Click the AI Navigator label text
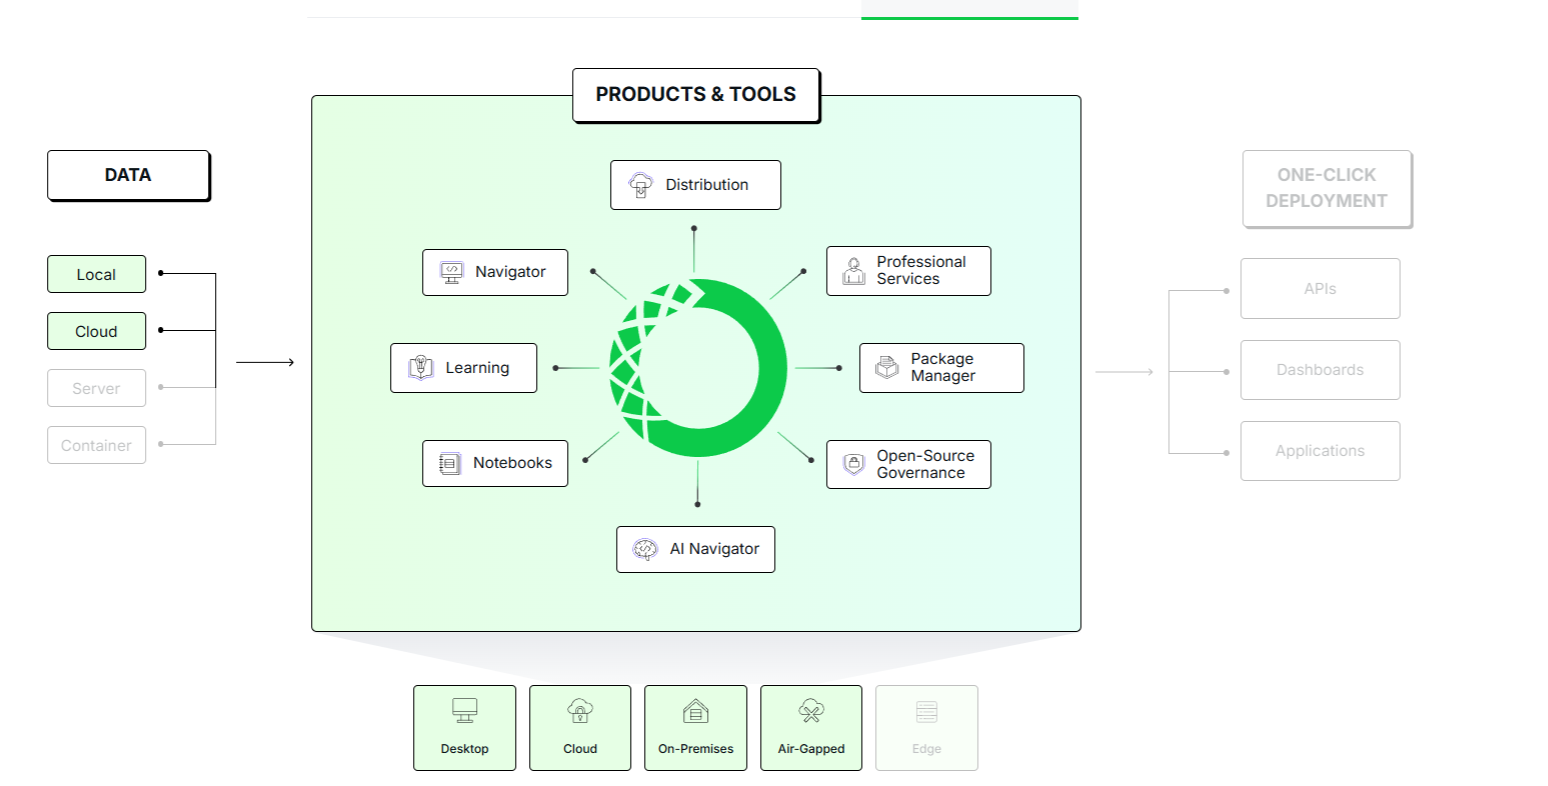 click(x=714, y=549)
